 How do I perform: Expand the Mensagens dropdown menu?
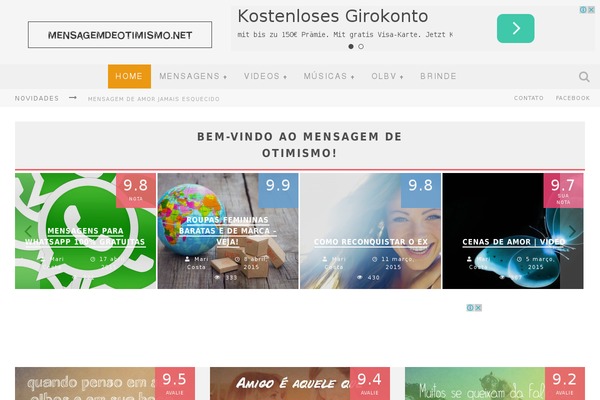point(193,77)
